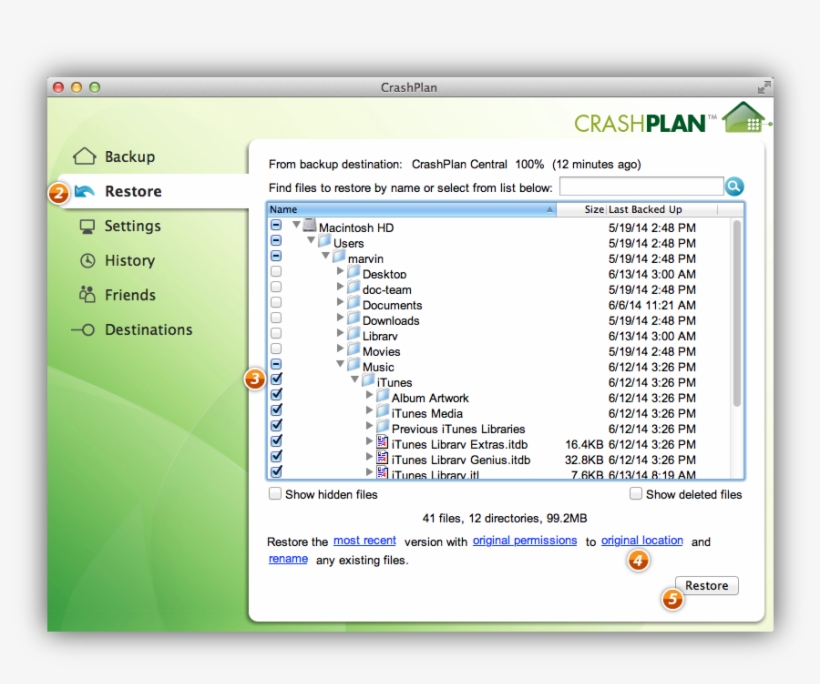Click the CrashPlan house logo

point(745,116)
